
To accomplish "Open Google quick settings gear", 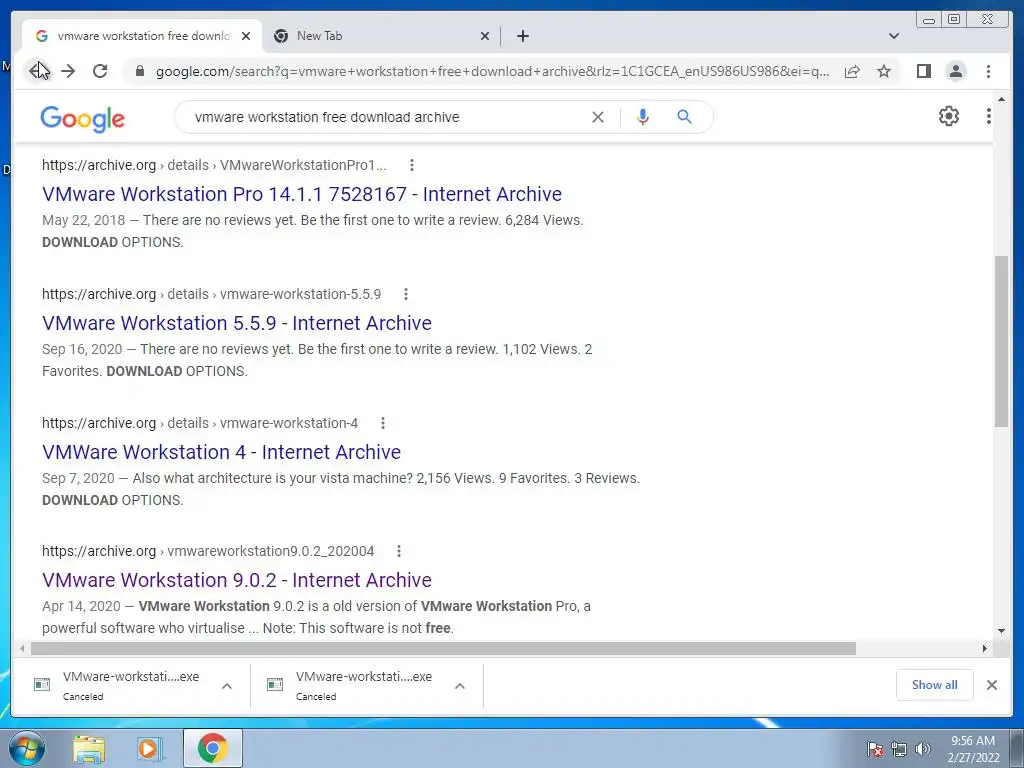I will tap(948, 116).
